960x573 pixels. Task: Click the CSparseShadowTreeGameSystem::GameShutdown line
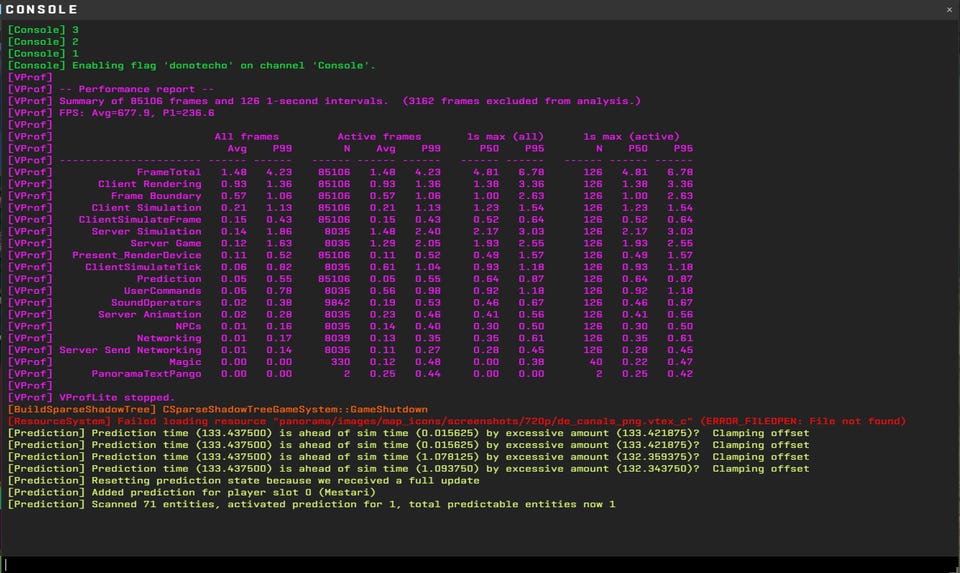click(x=218, y=410)
